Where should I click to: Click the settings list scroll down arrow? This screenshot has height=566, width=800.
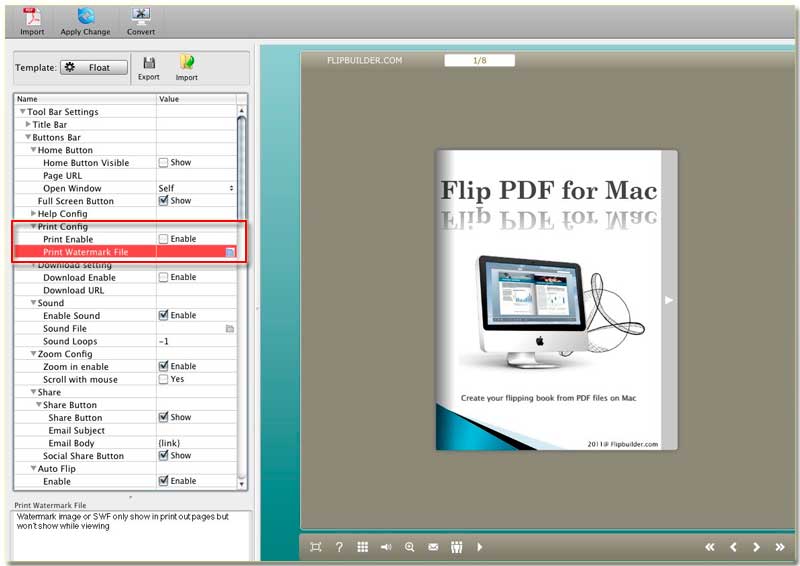242,484
